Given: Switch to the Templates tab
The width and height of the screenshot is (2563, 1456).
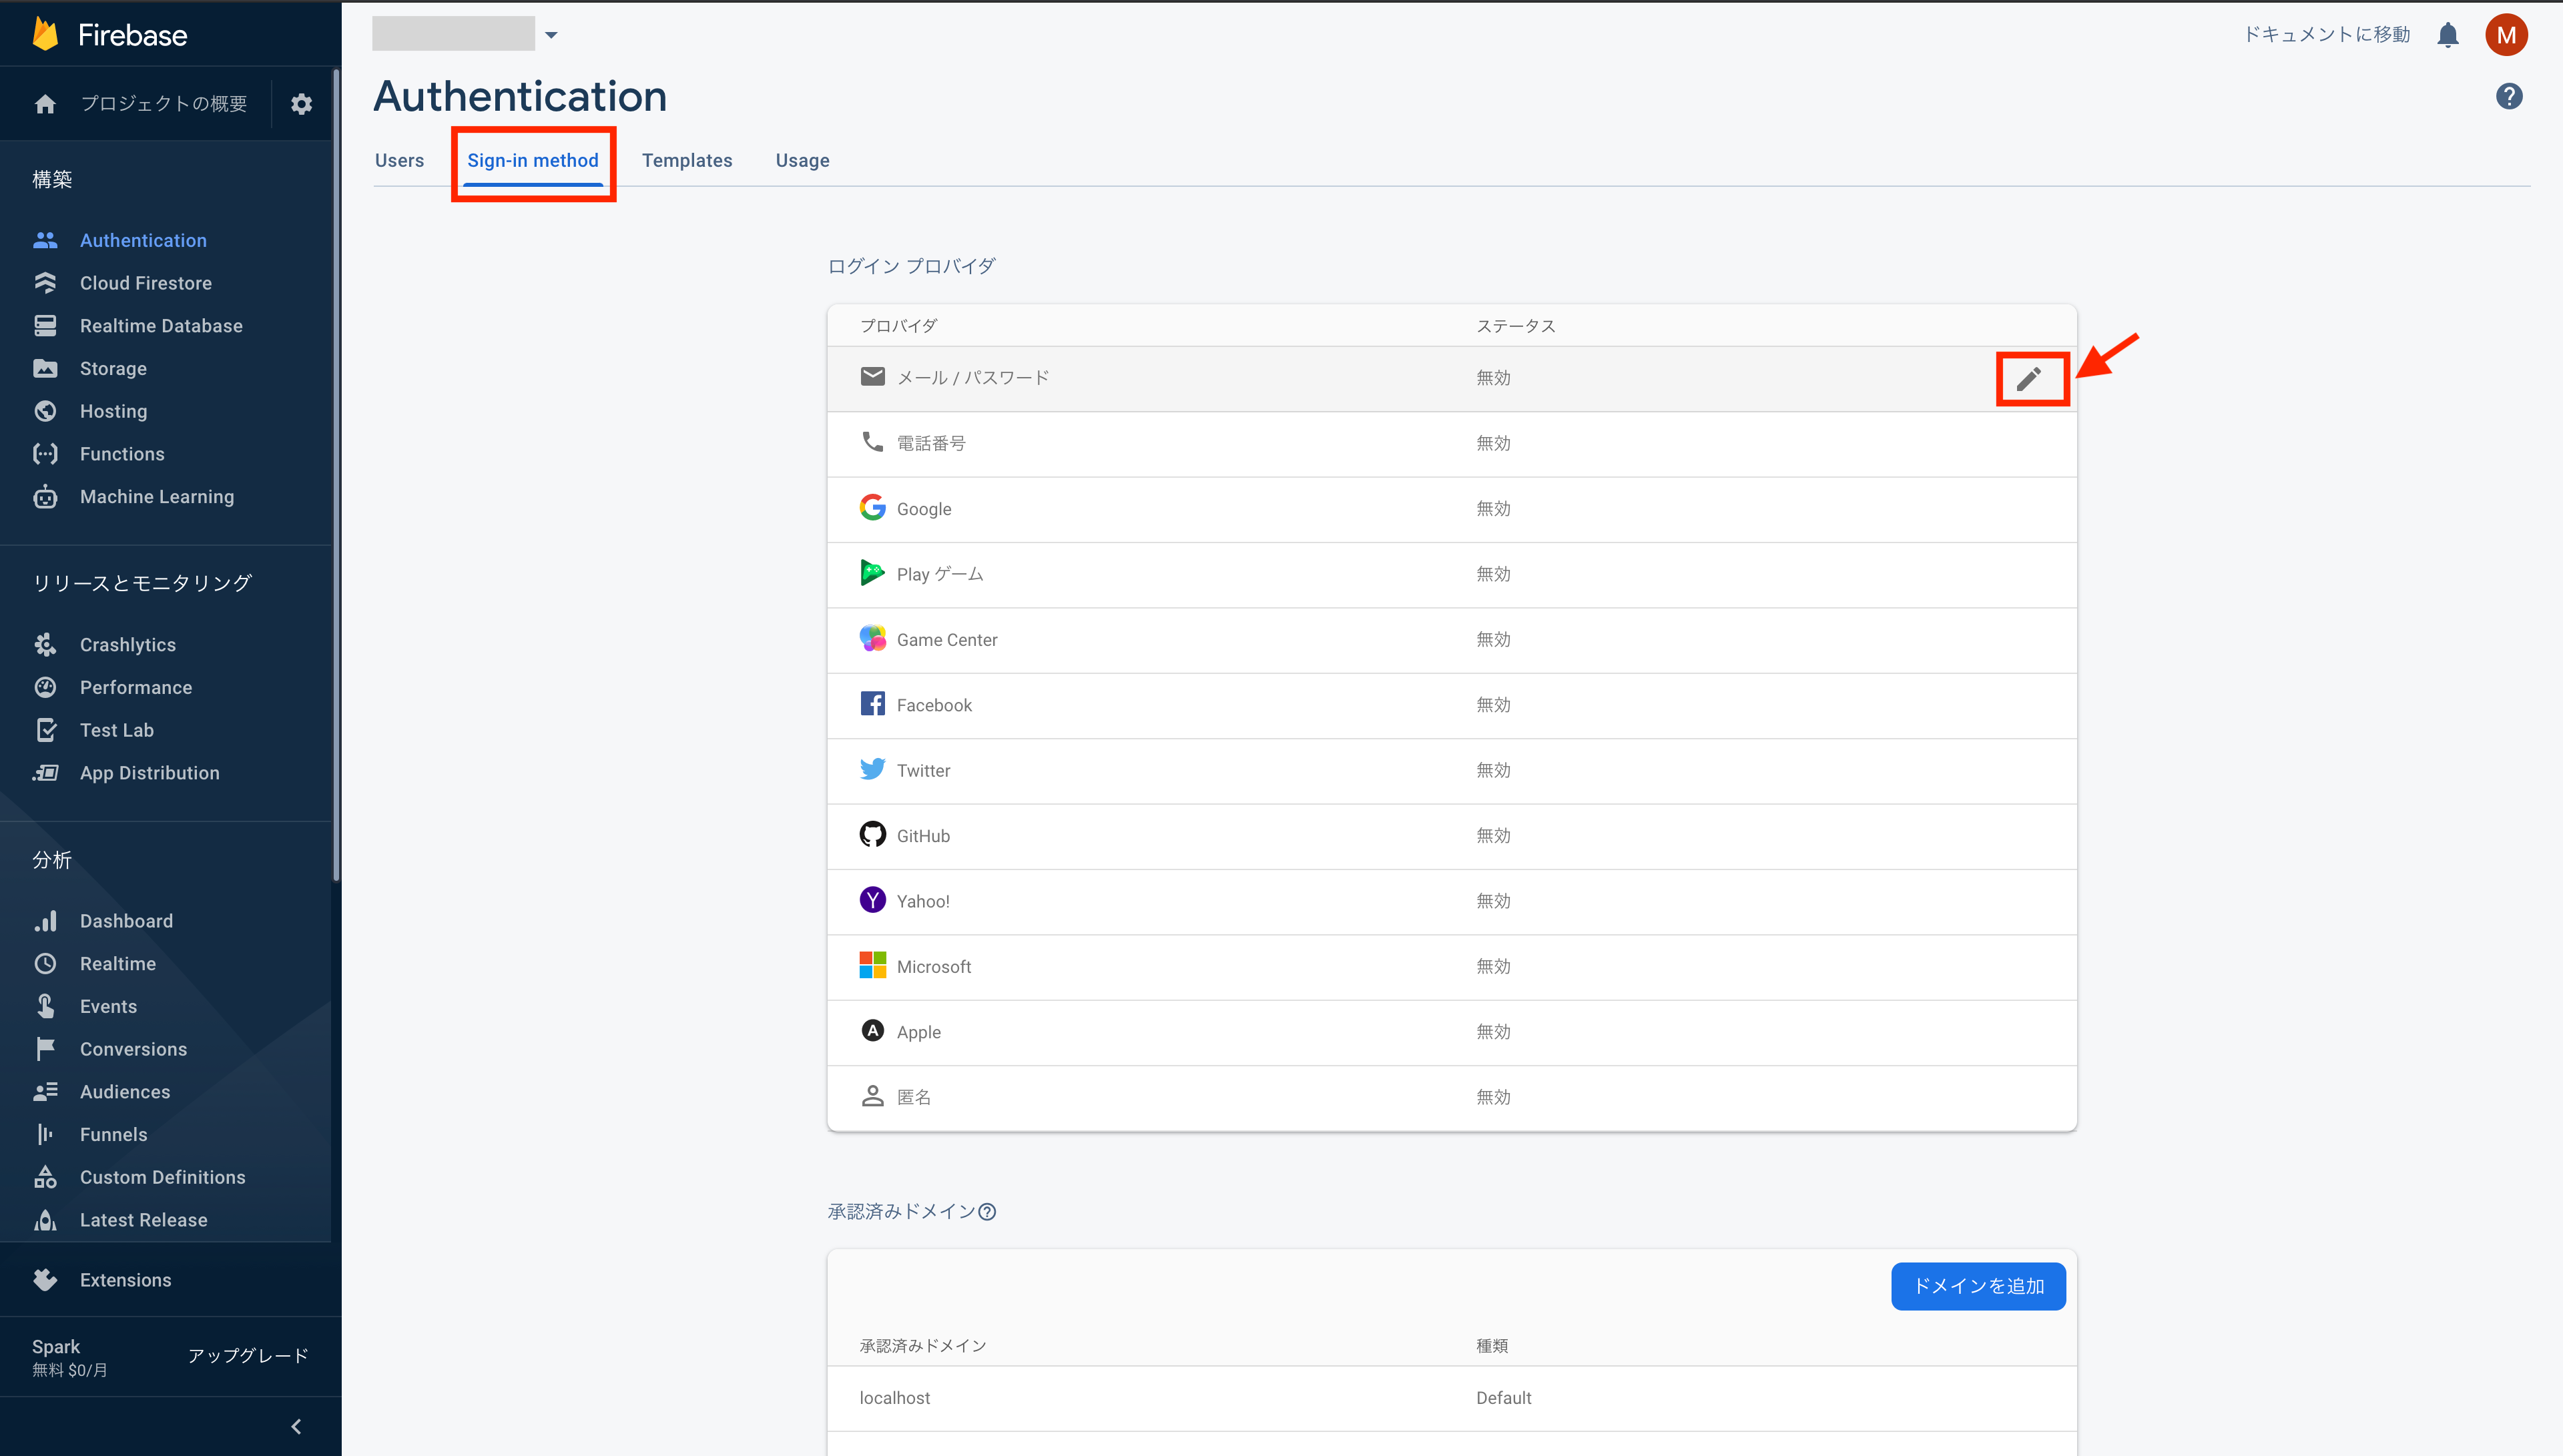Looking at the screenshot, I should pyautogui.click(x=686, y=160).
